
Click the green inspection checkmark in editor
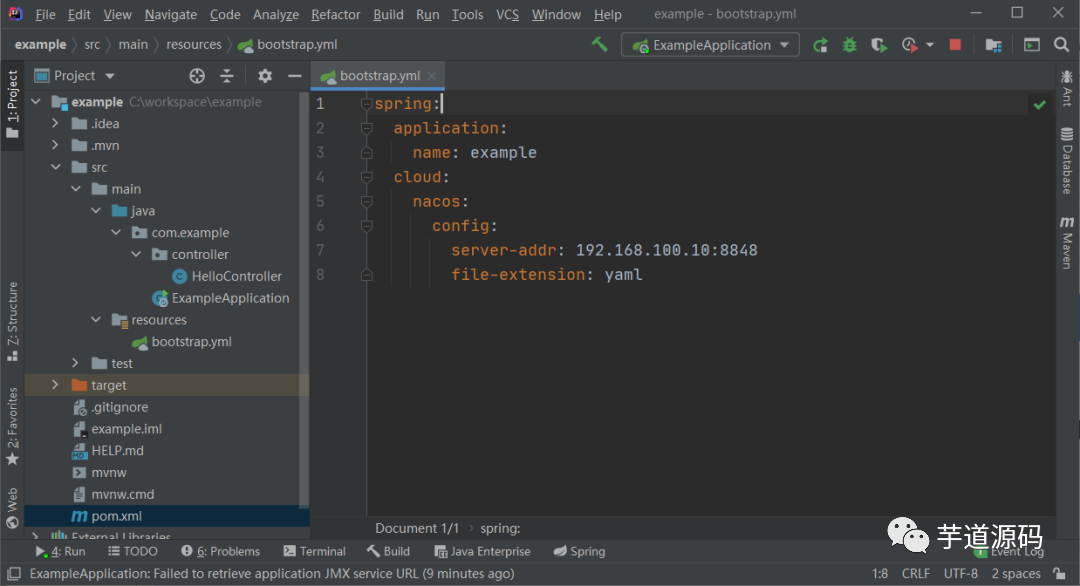(1039, 105)
